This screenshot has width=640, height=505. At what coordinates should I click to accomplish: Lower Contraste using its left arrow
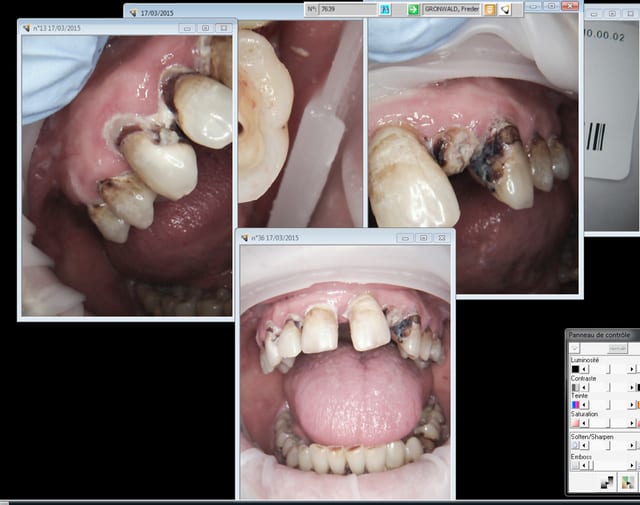point(584,387)
